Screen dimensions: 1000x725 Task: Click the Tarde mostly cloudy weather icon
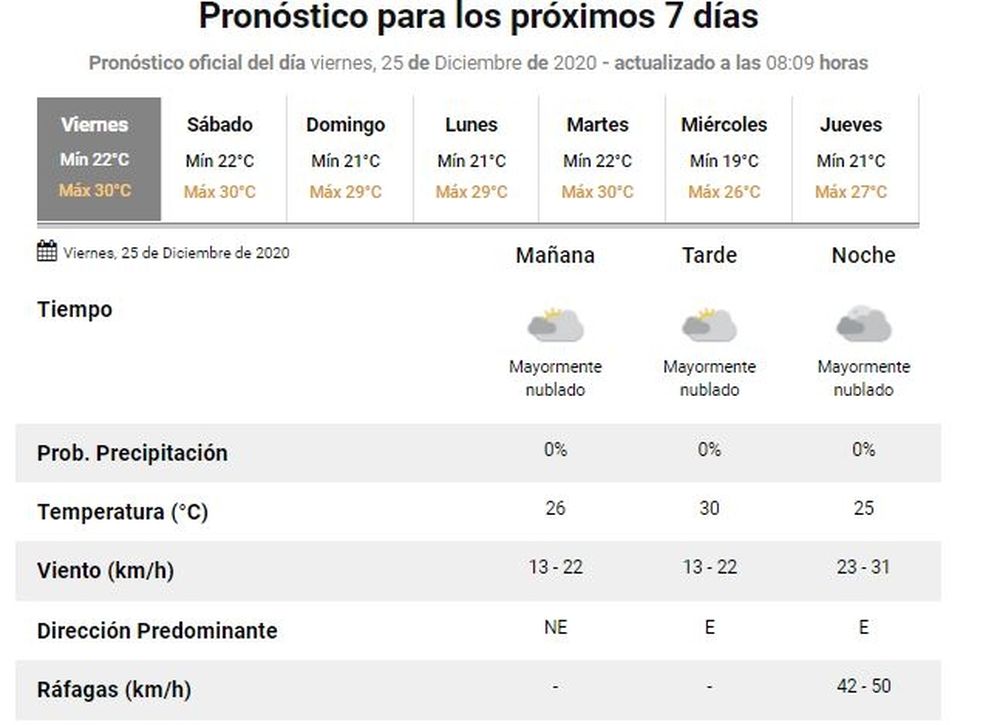tap(709, 324)
